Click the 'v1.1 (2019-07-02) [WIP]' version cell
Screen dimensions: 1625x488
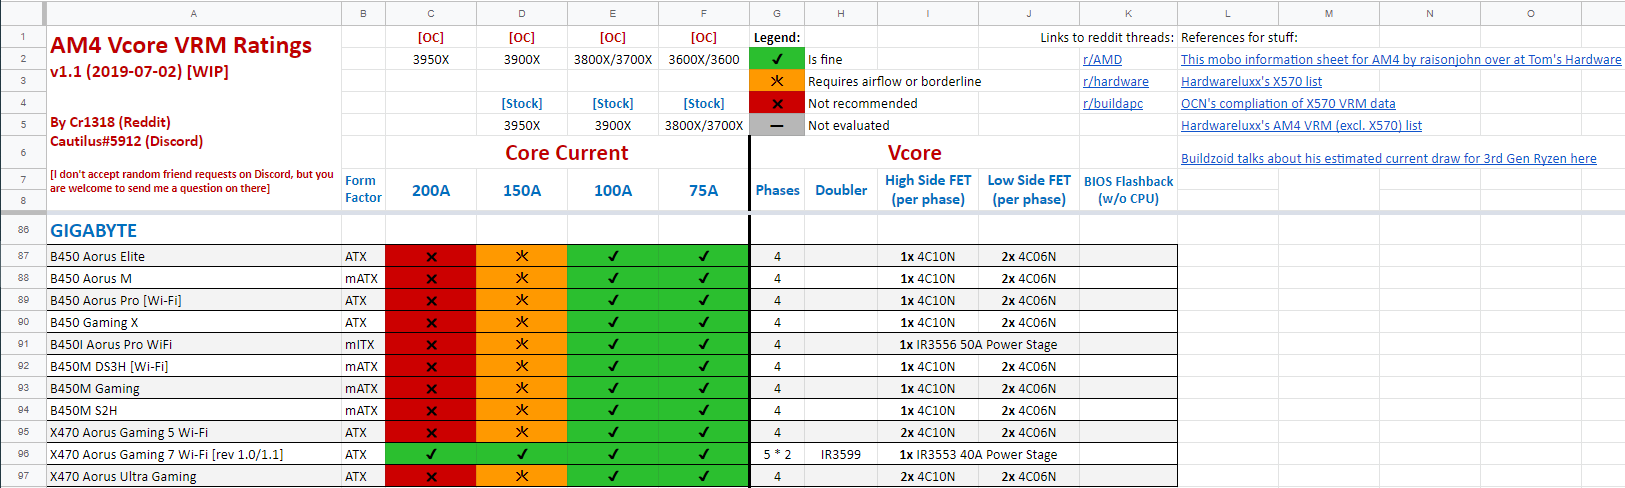[139, 72]
